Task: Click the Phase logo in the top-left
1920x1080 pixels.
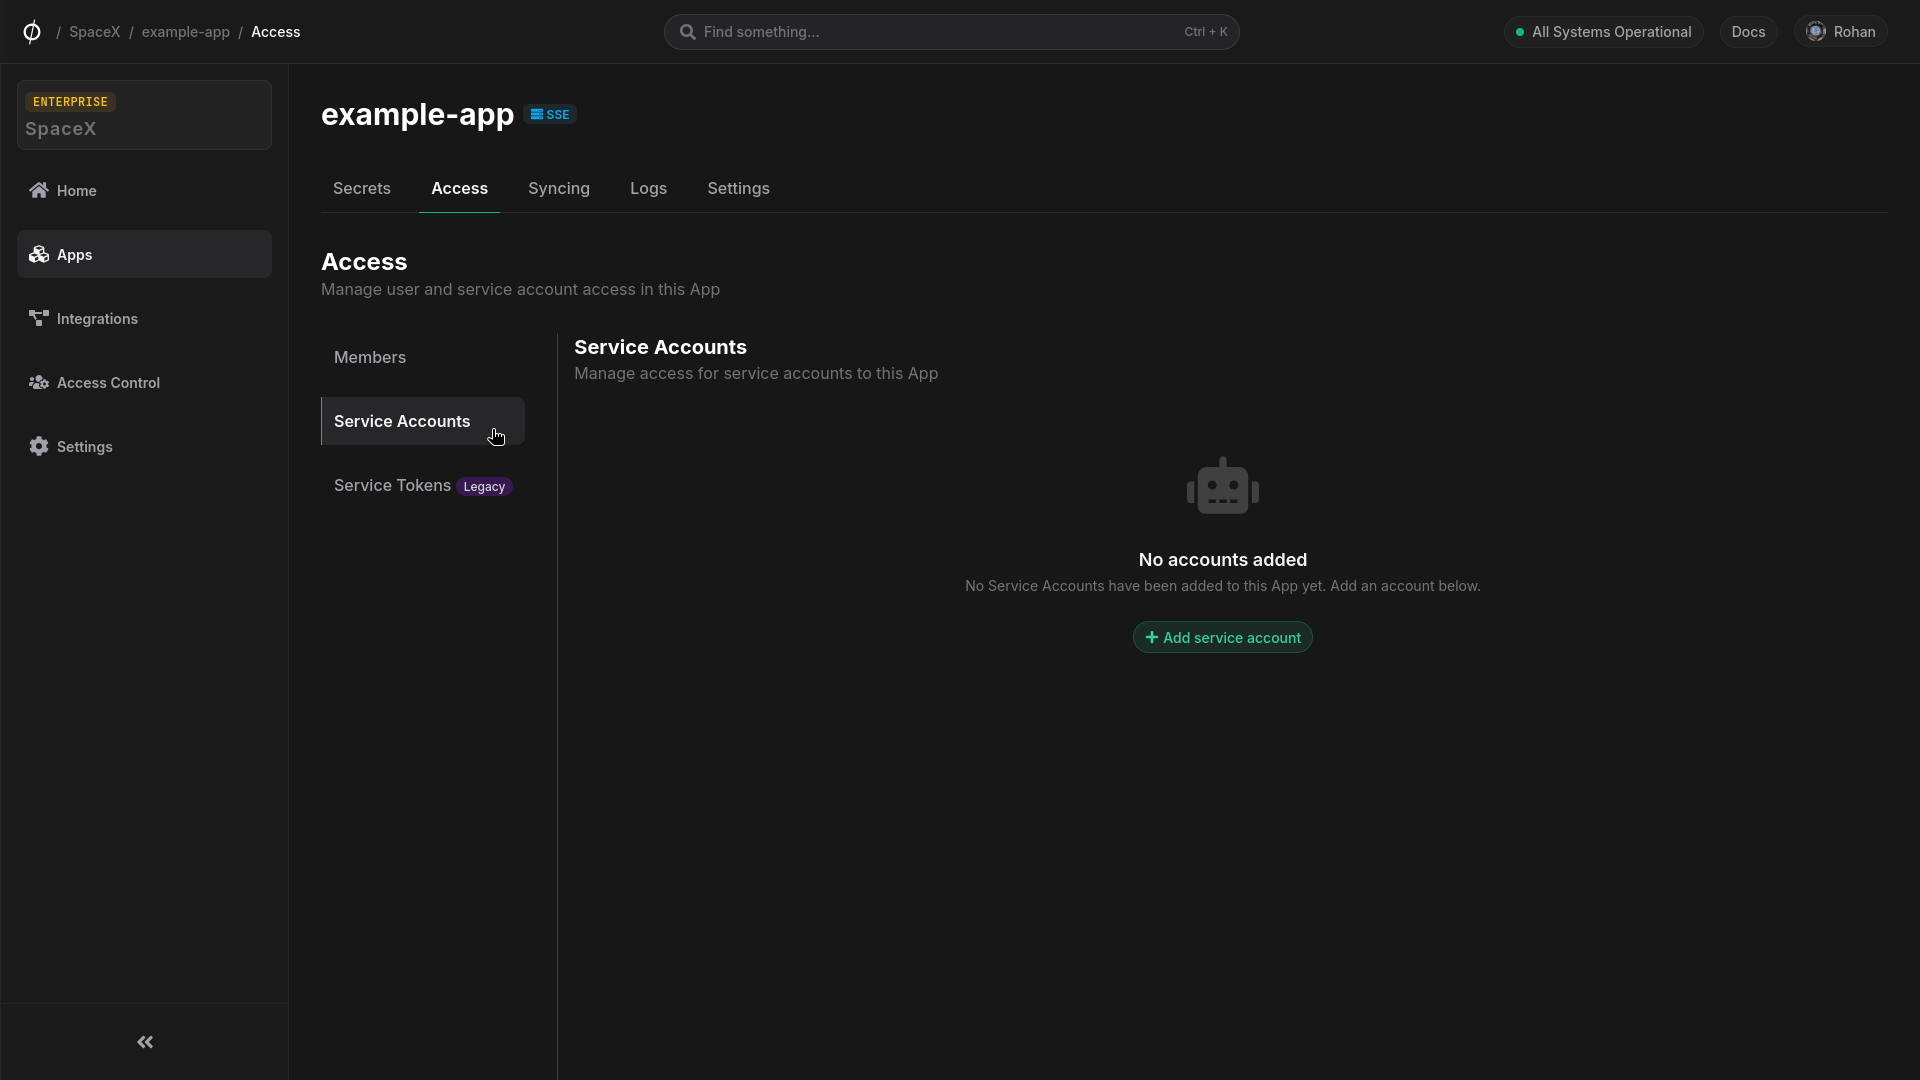Action: (31, 31)
